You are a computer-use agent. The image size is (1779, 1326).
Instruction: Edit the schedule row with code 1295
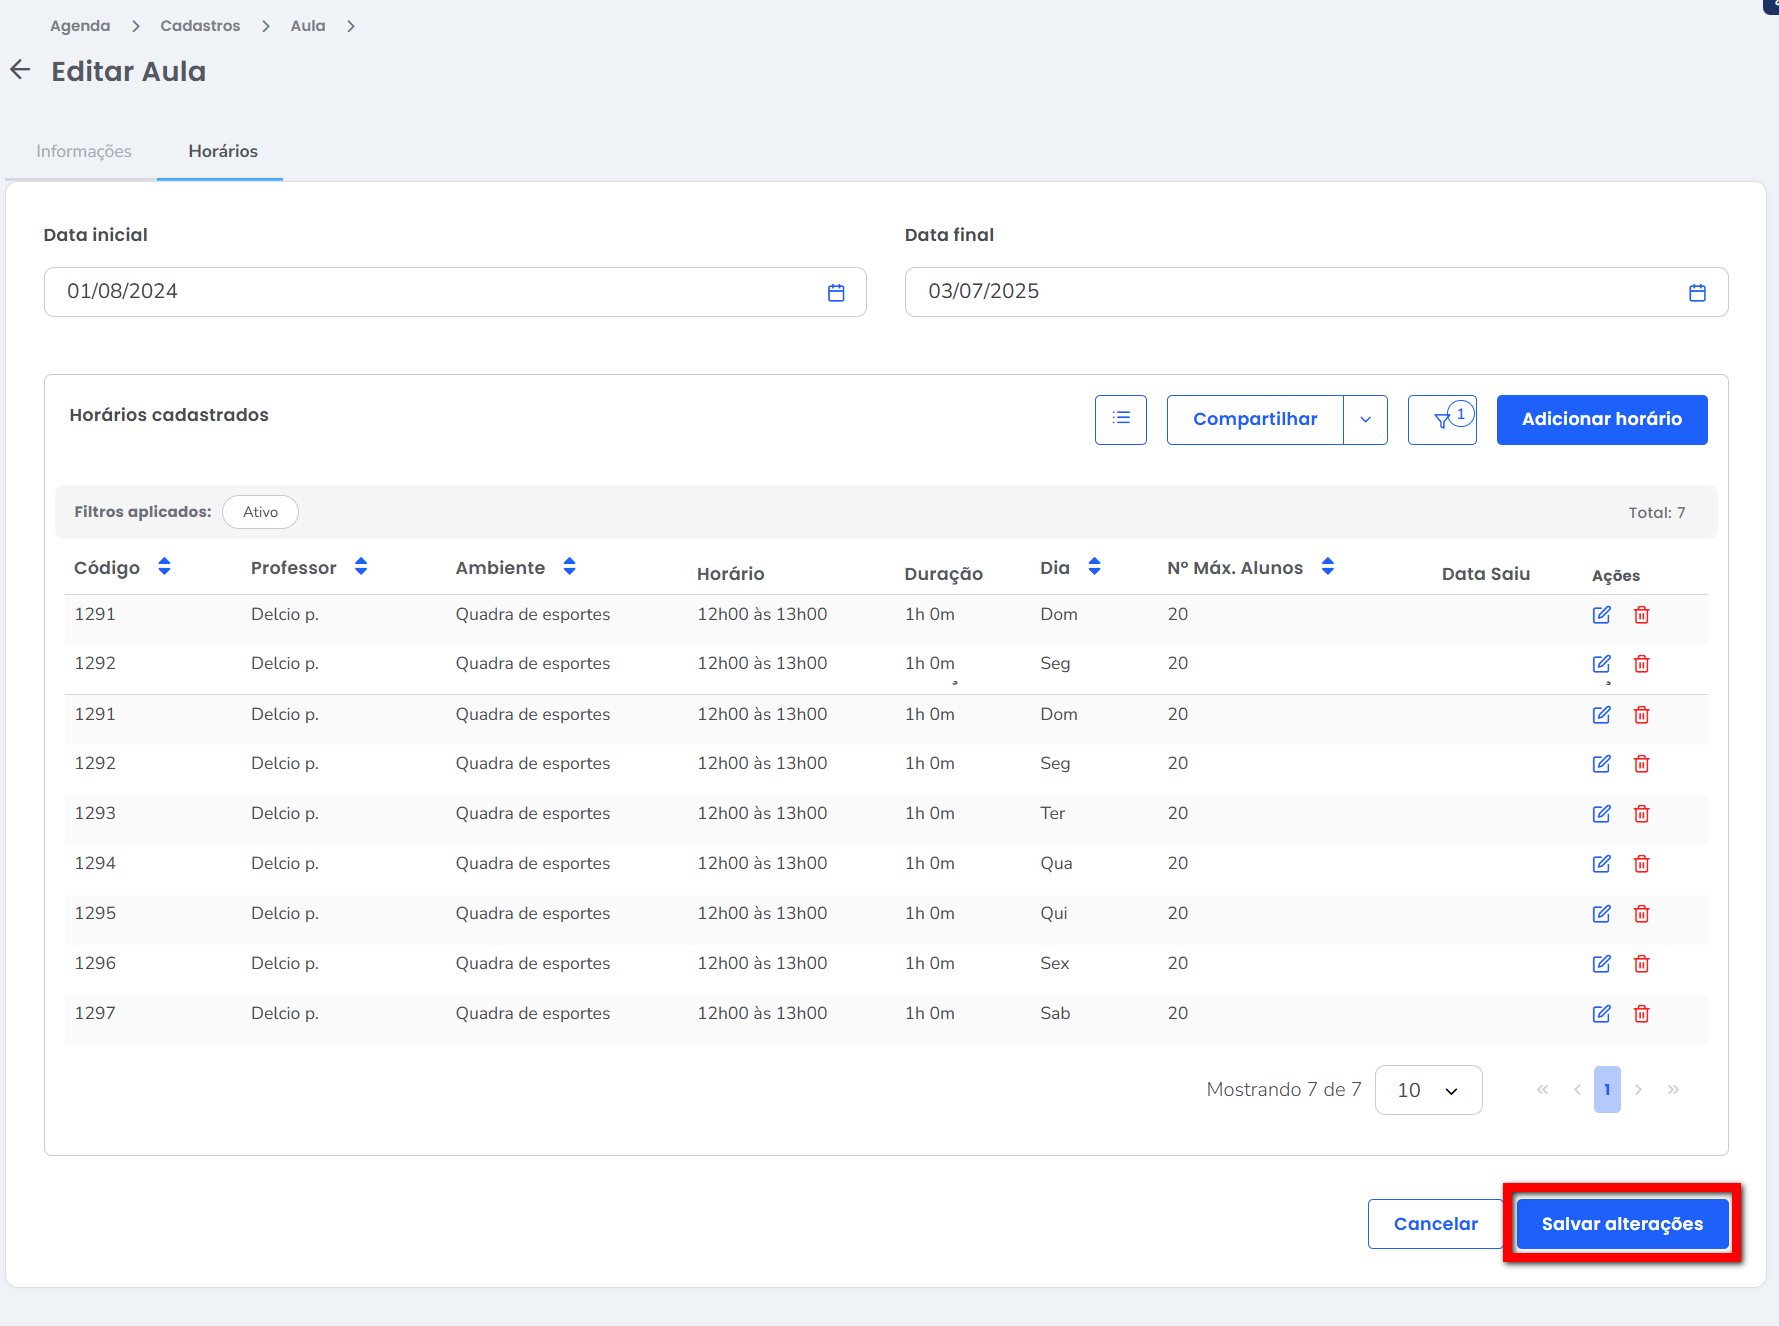pyautogui.click(x=1601, y=914)
